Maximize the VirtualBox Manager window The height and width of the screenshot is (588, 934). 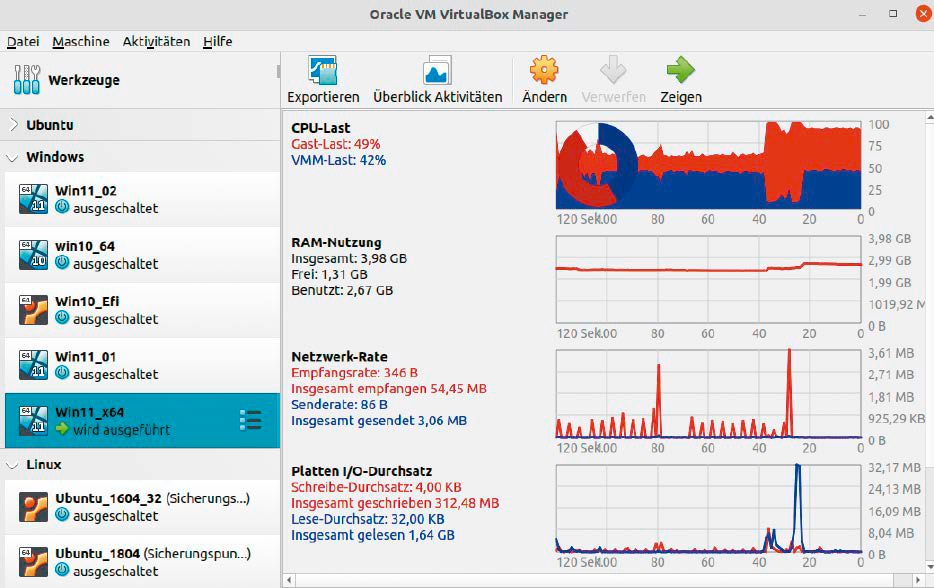click(x=893, y=14)
